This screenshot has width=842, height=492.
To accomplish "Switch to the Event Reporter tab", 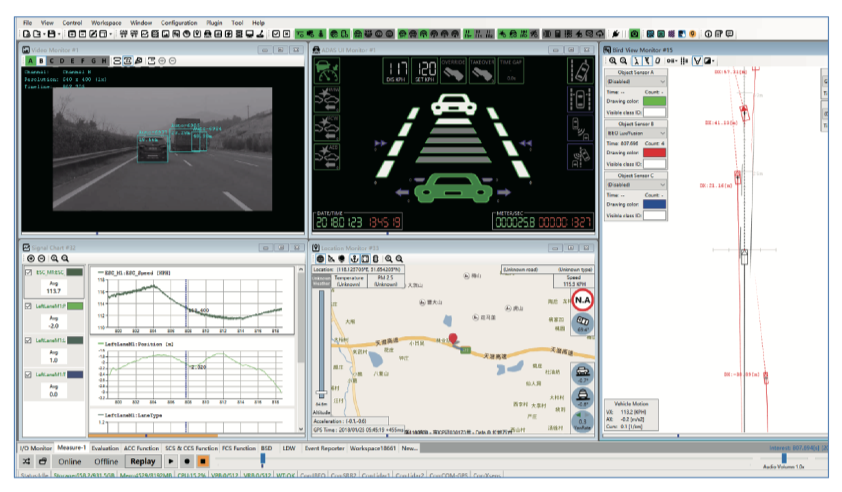I will tap(324, 448).
